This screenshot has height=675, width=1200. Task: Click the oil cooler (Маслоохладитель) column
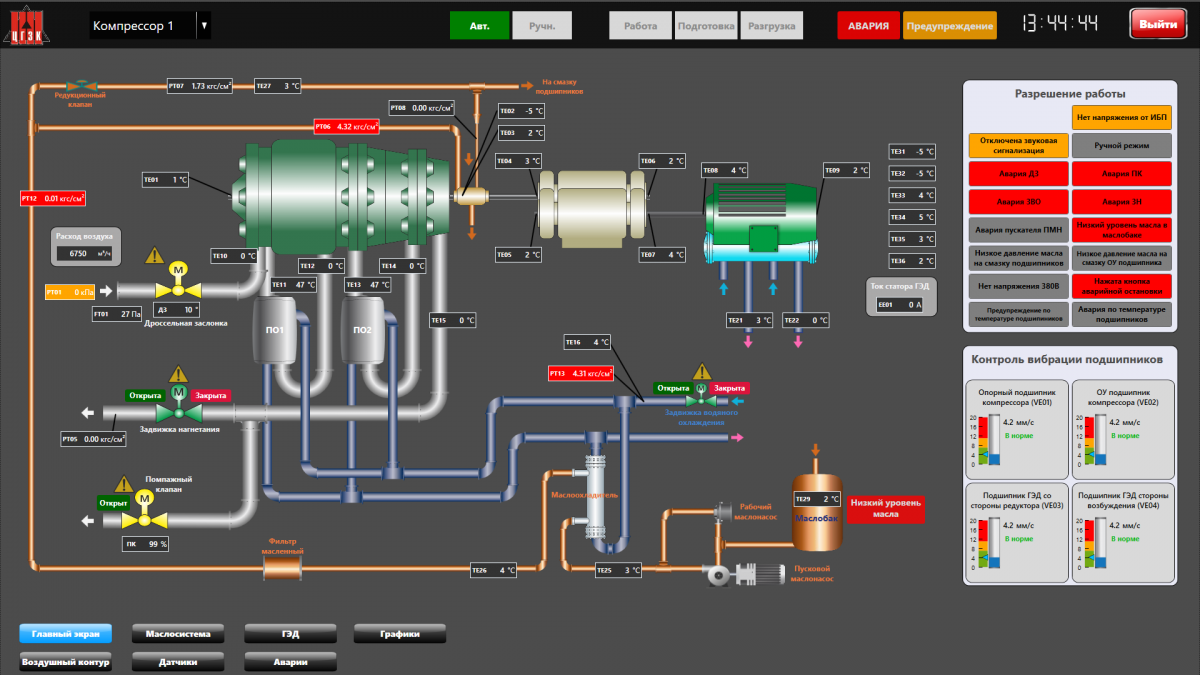[598, 490]
